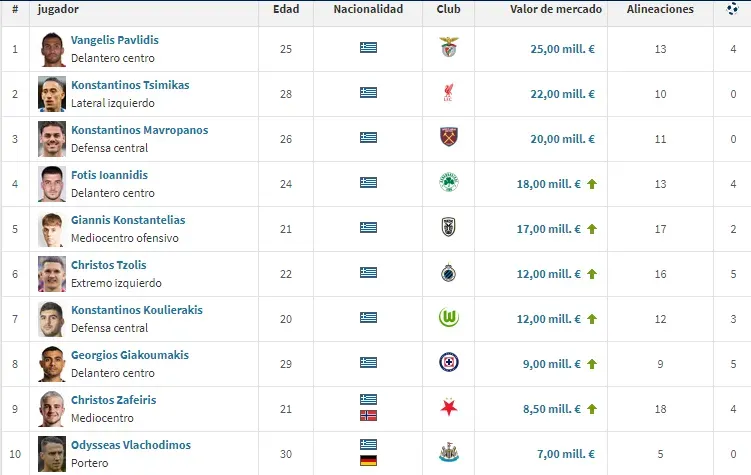Screen dimensions: 751x475
Task: Click the Norwegian flag for Christos Zafeiris
Action: pos(369,415)
